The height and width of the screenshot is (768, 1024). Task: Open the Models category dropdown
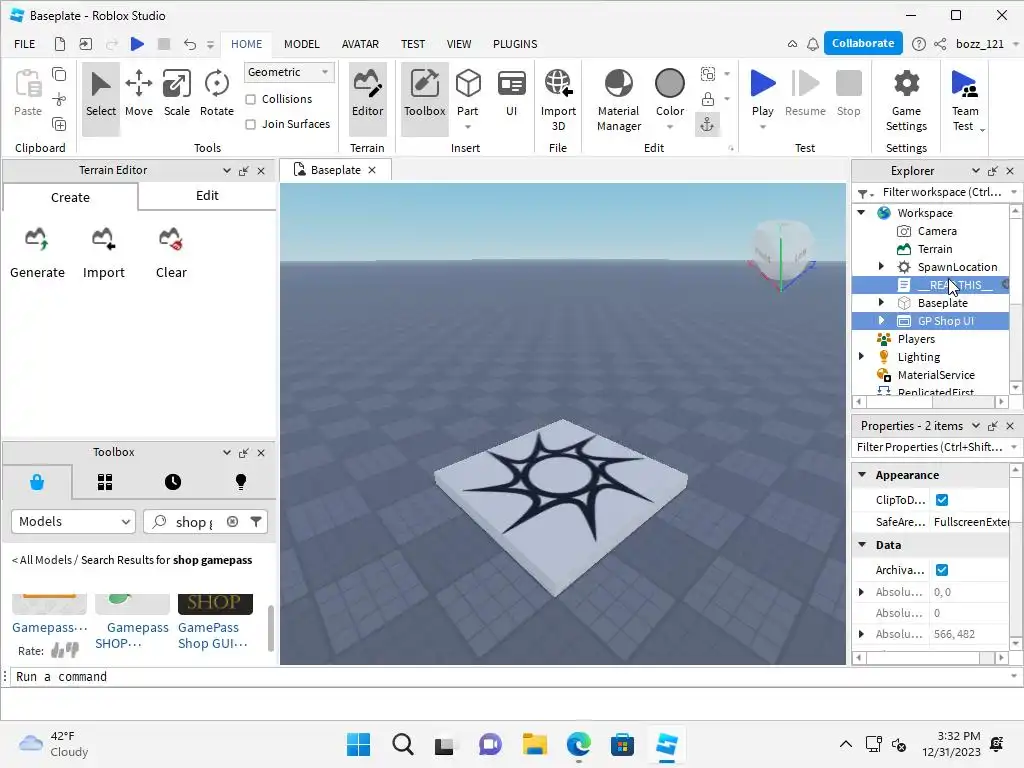(x=73, y=521)
